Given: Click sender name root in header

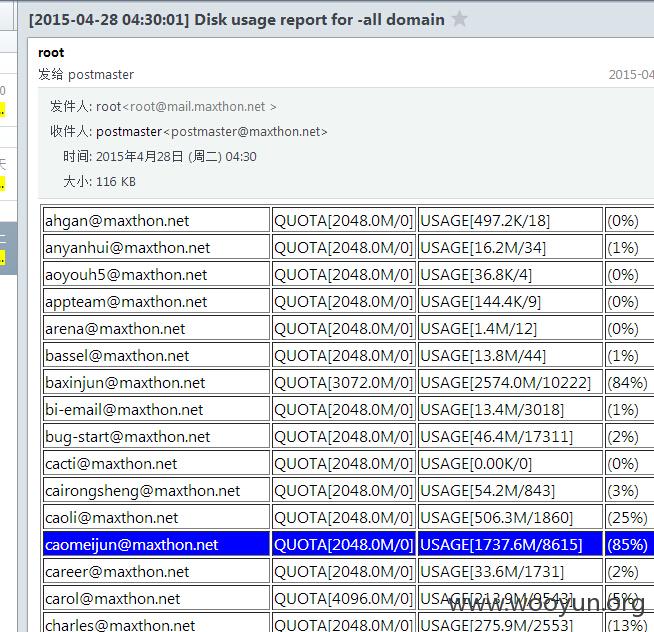Looking at the screenshot, I should tap(51, 53).
